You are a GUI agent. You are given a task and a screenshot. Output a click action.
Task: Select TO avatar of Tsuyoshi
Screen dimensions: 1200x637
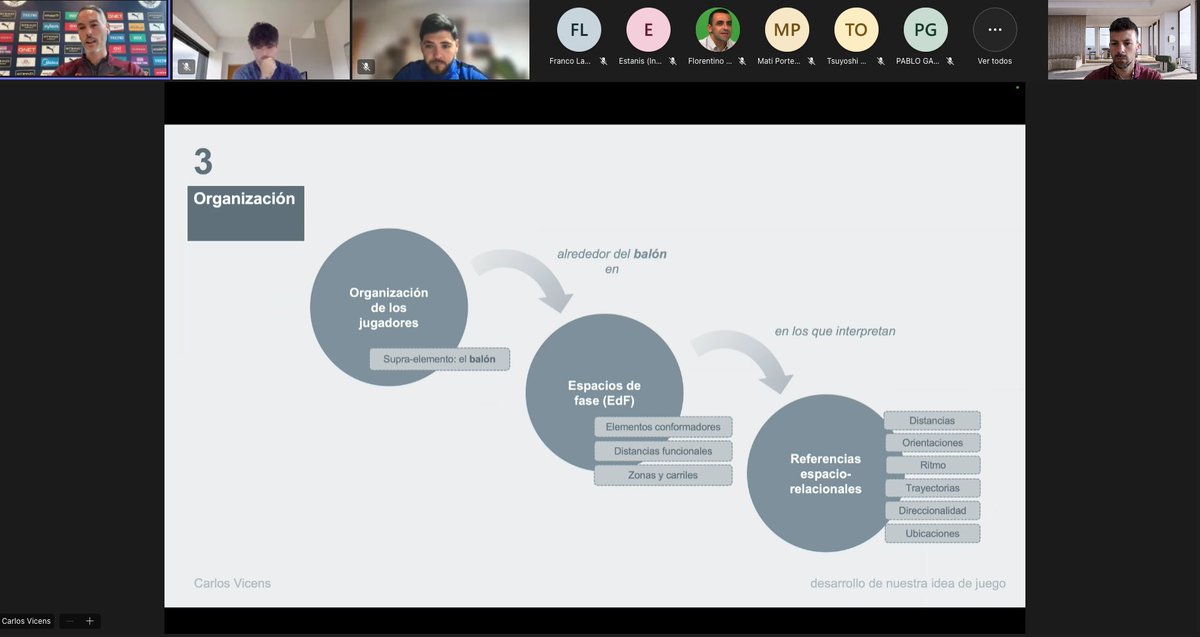click(856, 29)
